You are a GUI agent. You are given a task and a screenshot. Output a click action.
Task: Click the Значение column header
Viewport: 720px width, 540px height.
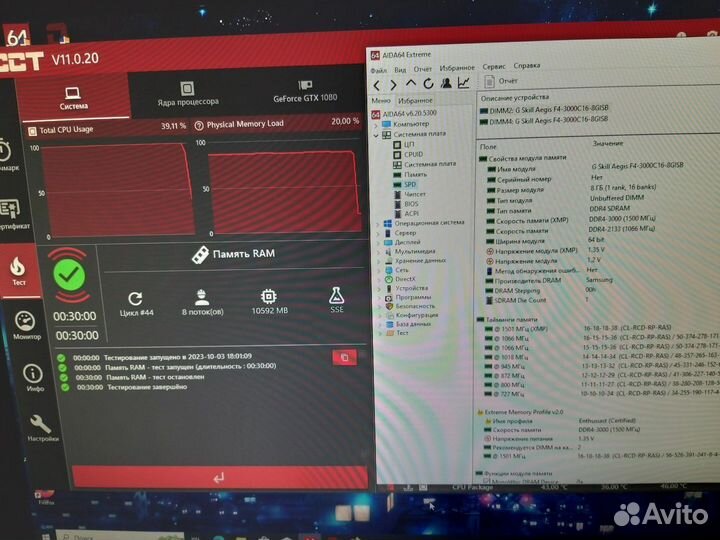pos(608,144)
